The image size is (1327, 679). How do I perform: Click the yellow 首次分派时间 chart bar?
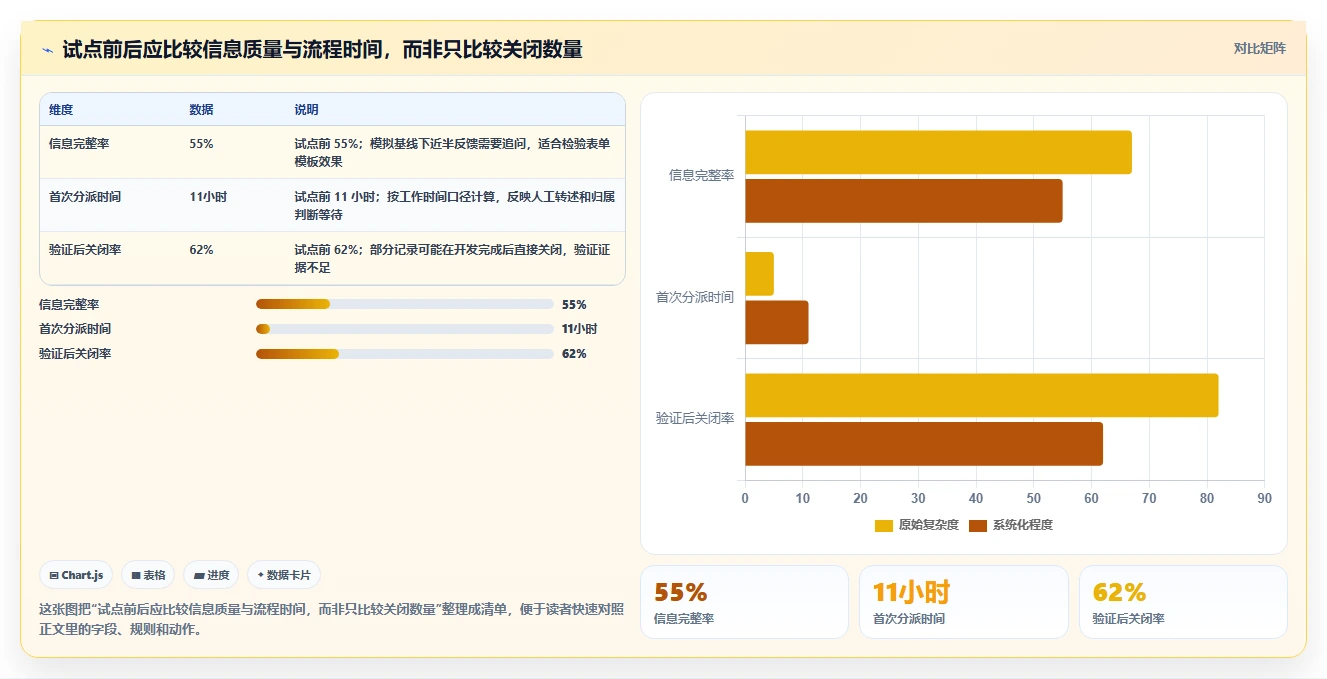click(759, 274)
